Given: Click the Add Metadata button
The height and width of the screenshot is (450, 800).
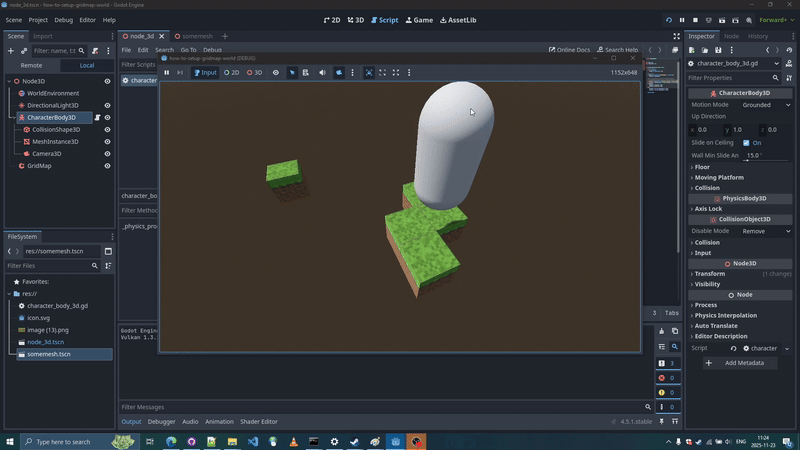Looking at the screenshot, I should tap(740, 363).
